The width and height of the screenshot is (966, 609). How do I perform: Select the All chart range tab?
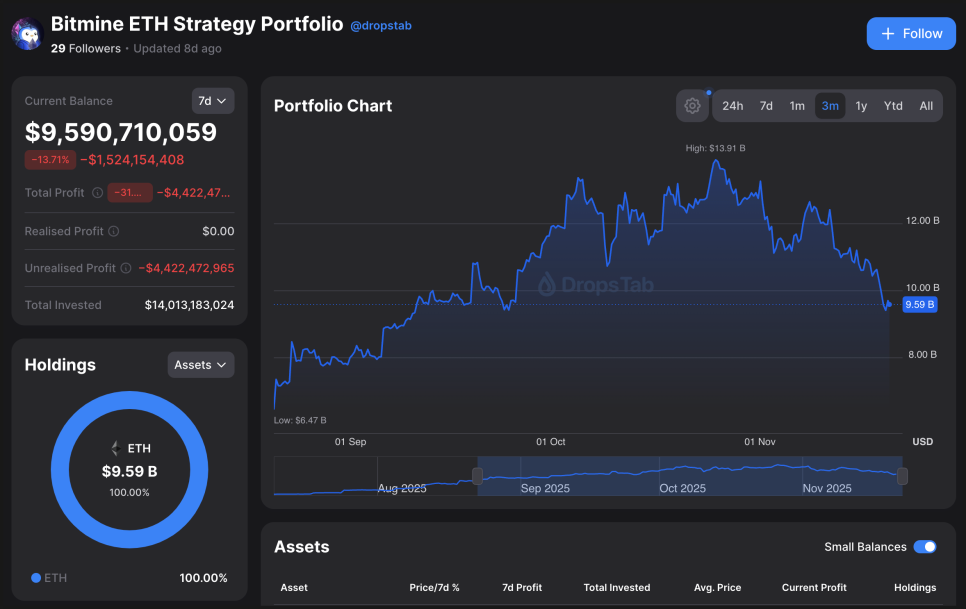point(926,106)
